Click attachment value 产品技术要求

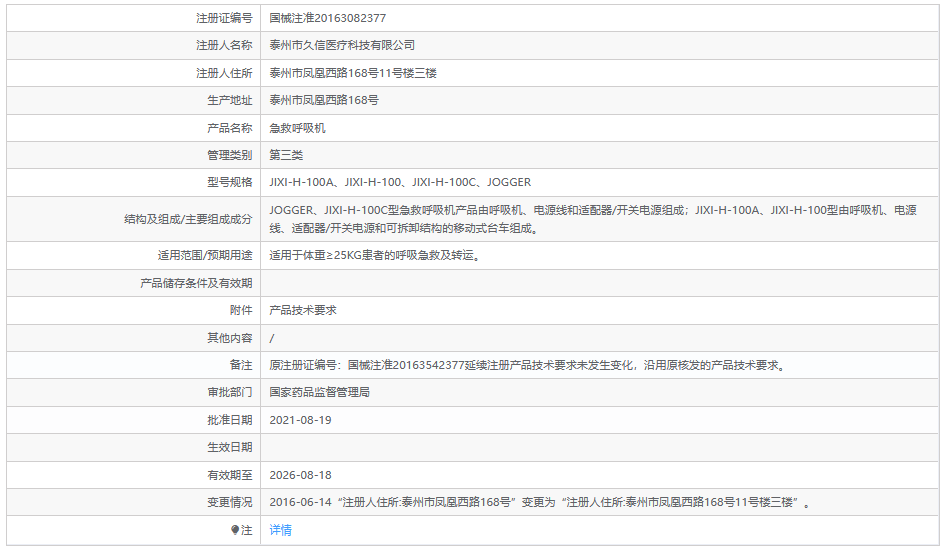click(x=303, y=310)
